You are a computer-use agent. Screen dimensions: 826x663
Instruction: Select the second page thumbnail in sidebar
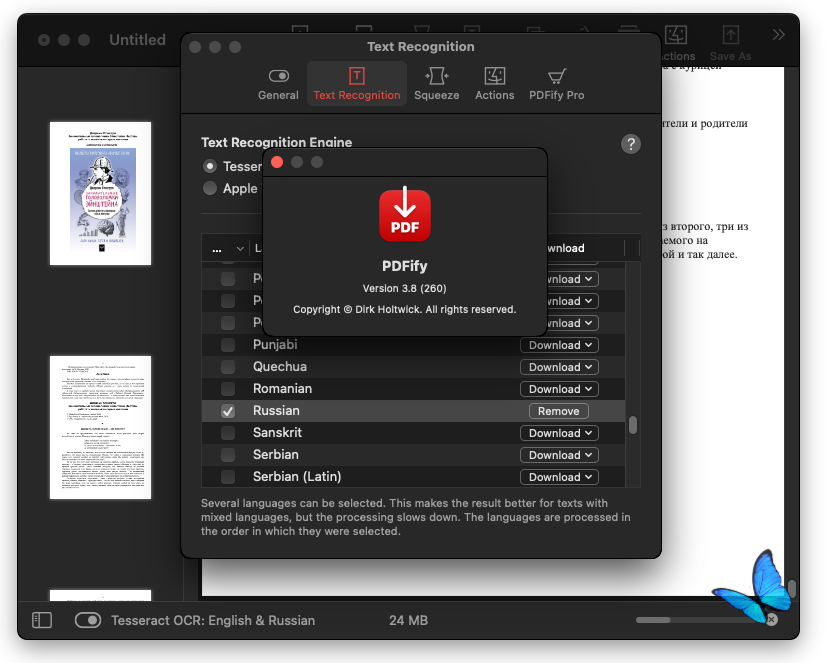point(100,427)
